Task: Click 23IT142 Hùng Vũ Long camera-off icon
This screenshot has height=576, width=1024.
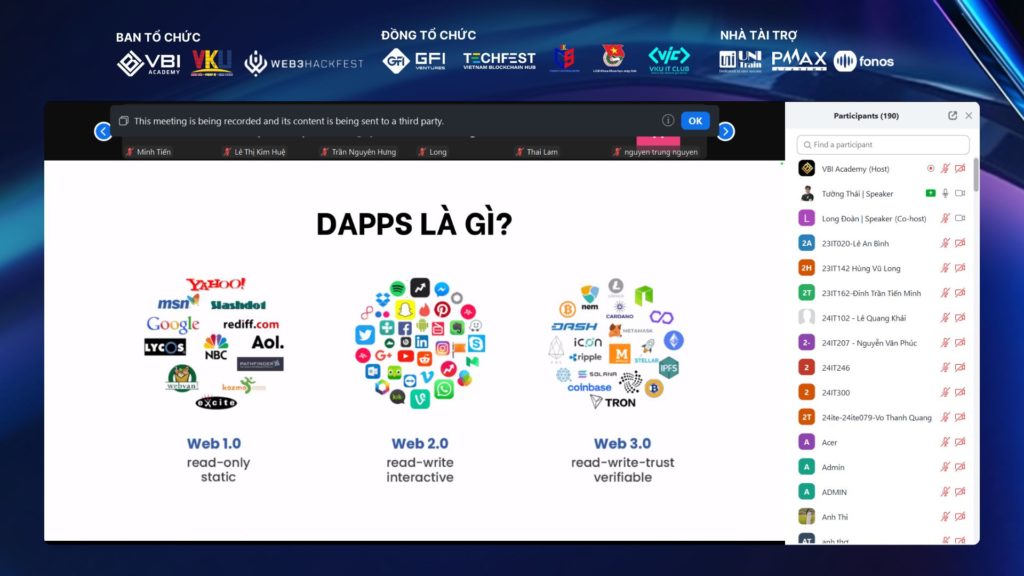Action: [960, 268]
